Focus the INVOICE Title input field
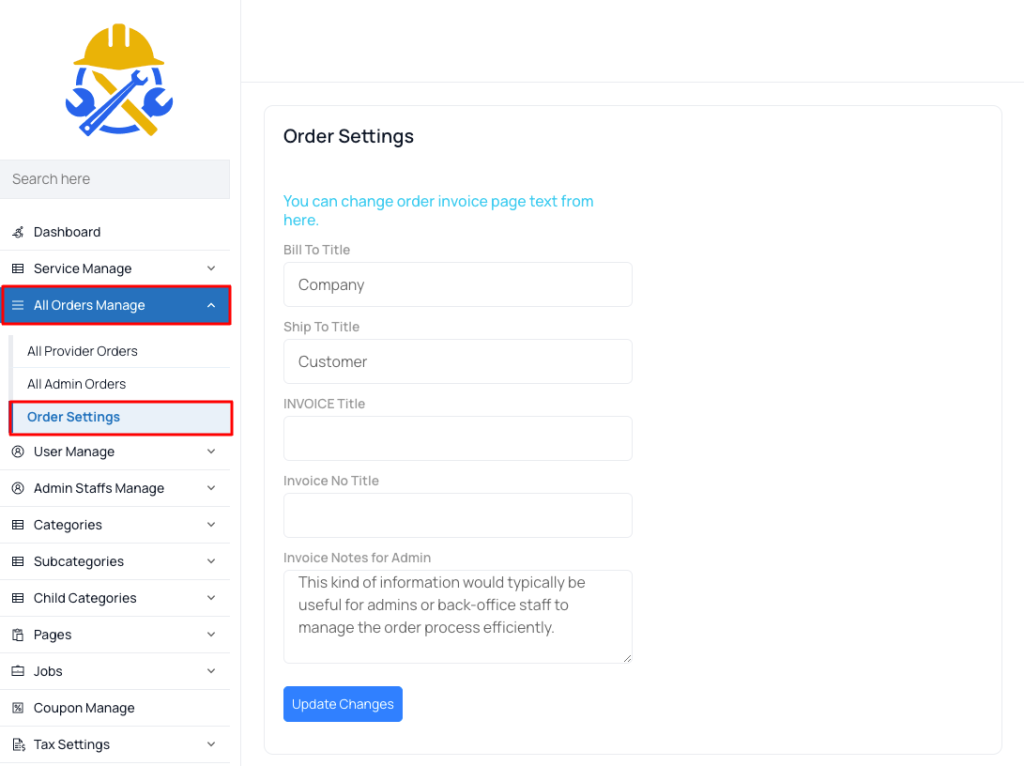This screenshot has height=766, width=1024. tap(458, 438)
